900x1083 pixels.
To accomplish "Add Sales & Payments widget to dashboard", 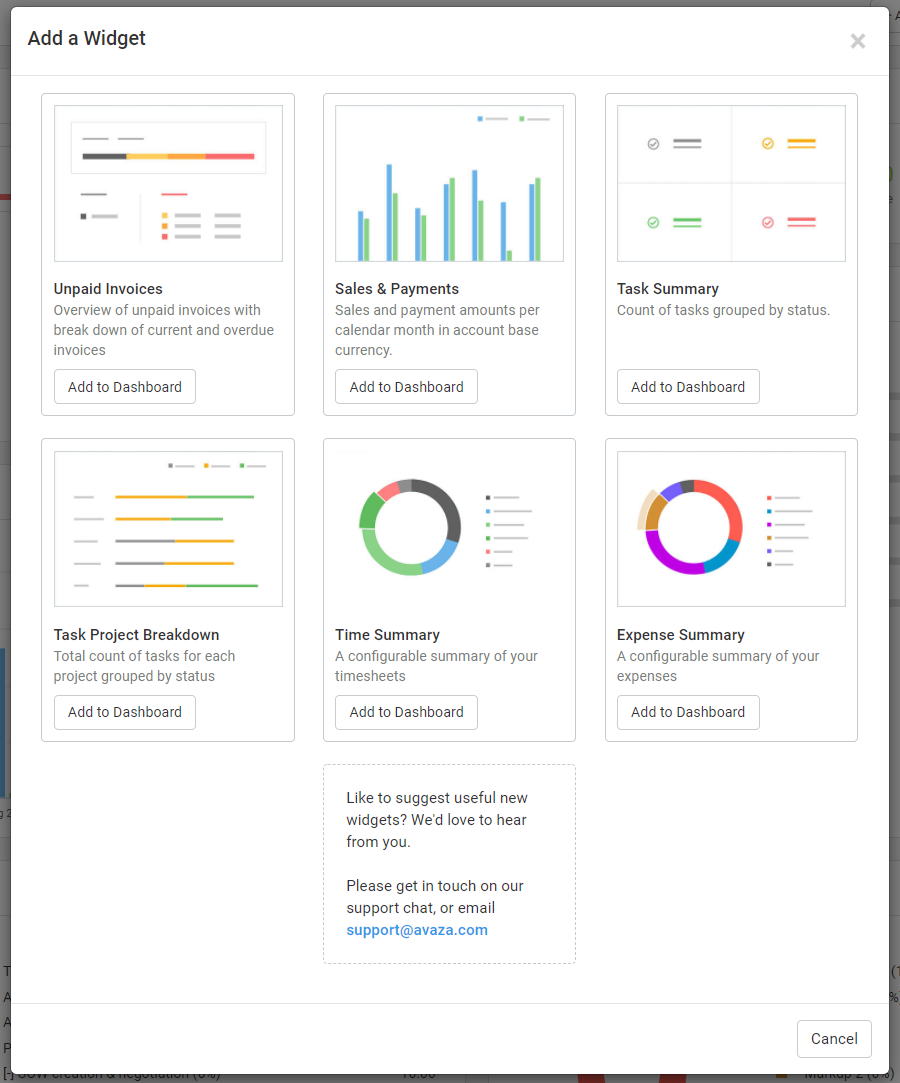I will [x=406, y=387].
